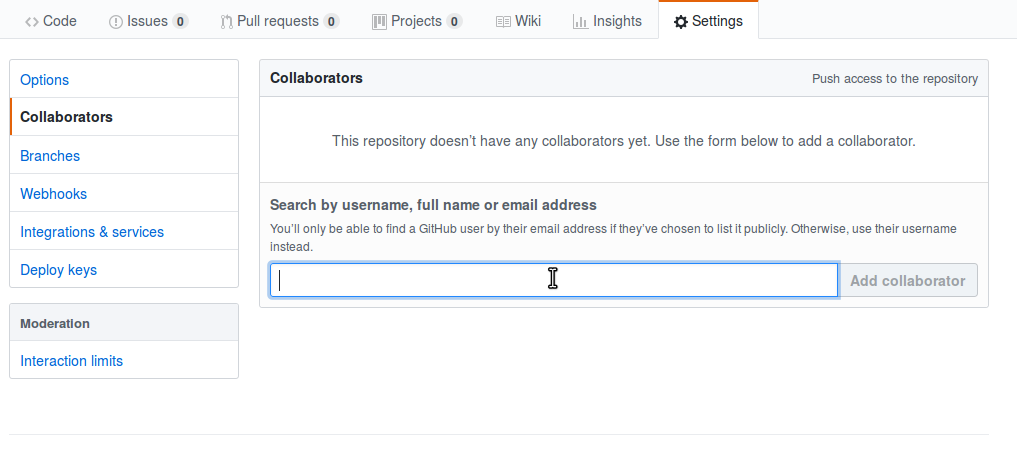Focus the collaborator search input field
The image size is (1017, 451).
[x=554, y=280]
